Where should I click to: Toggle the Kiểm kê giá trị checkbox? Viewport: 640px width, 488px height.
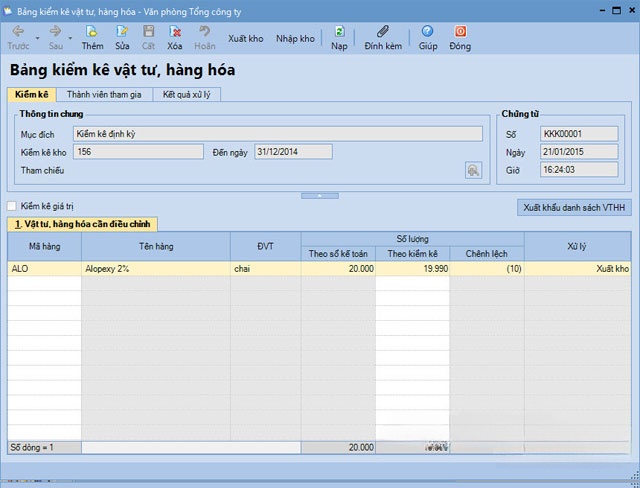pos(12,206)
